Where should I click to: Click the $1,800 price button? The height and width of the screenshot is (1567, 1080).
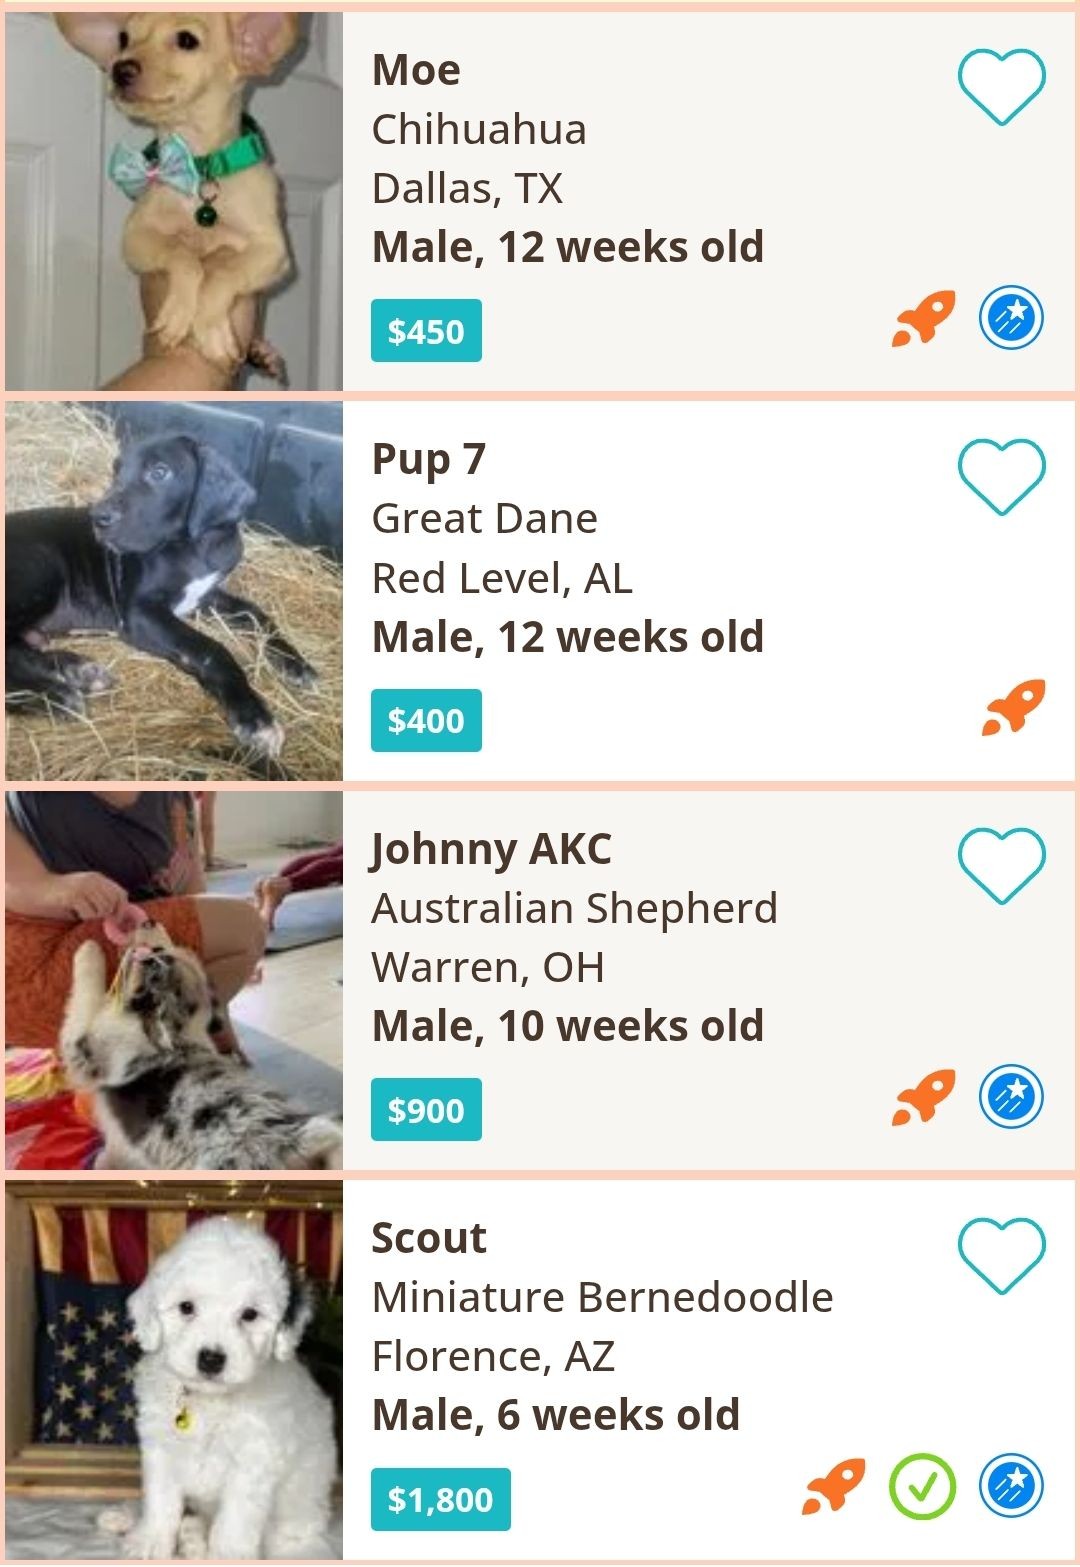440,1499
